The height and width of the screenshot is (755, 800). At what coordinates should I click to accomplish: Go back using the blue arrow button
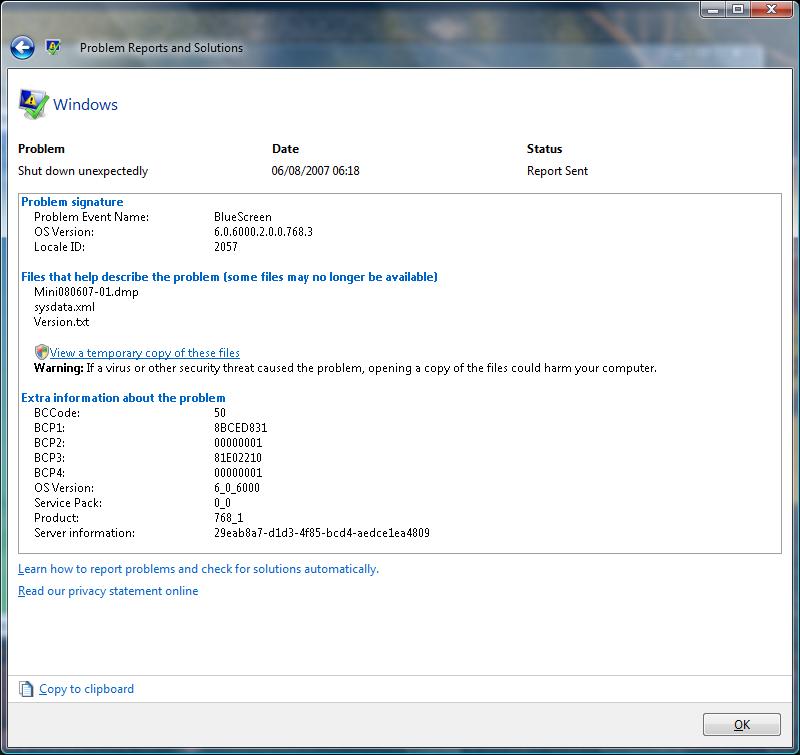point(22,48)
